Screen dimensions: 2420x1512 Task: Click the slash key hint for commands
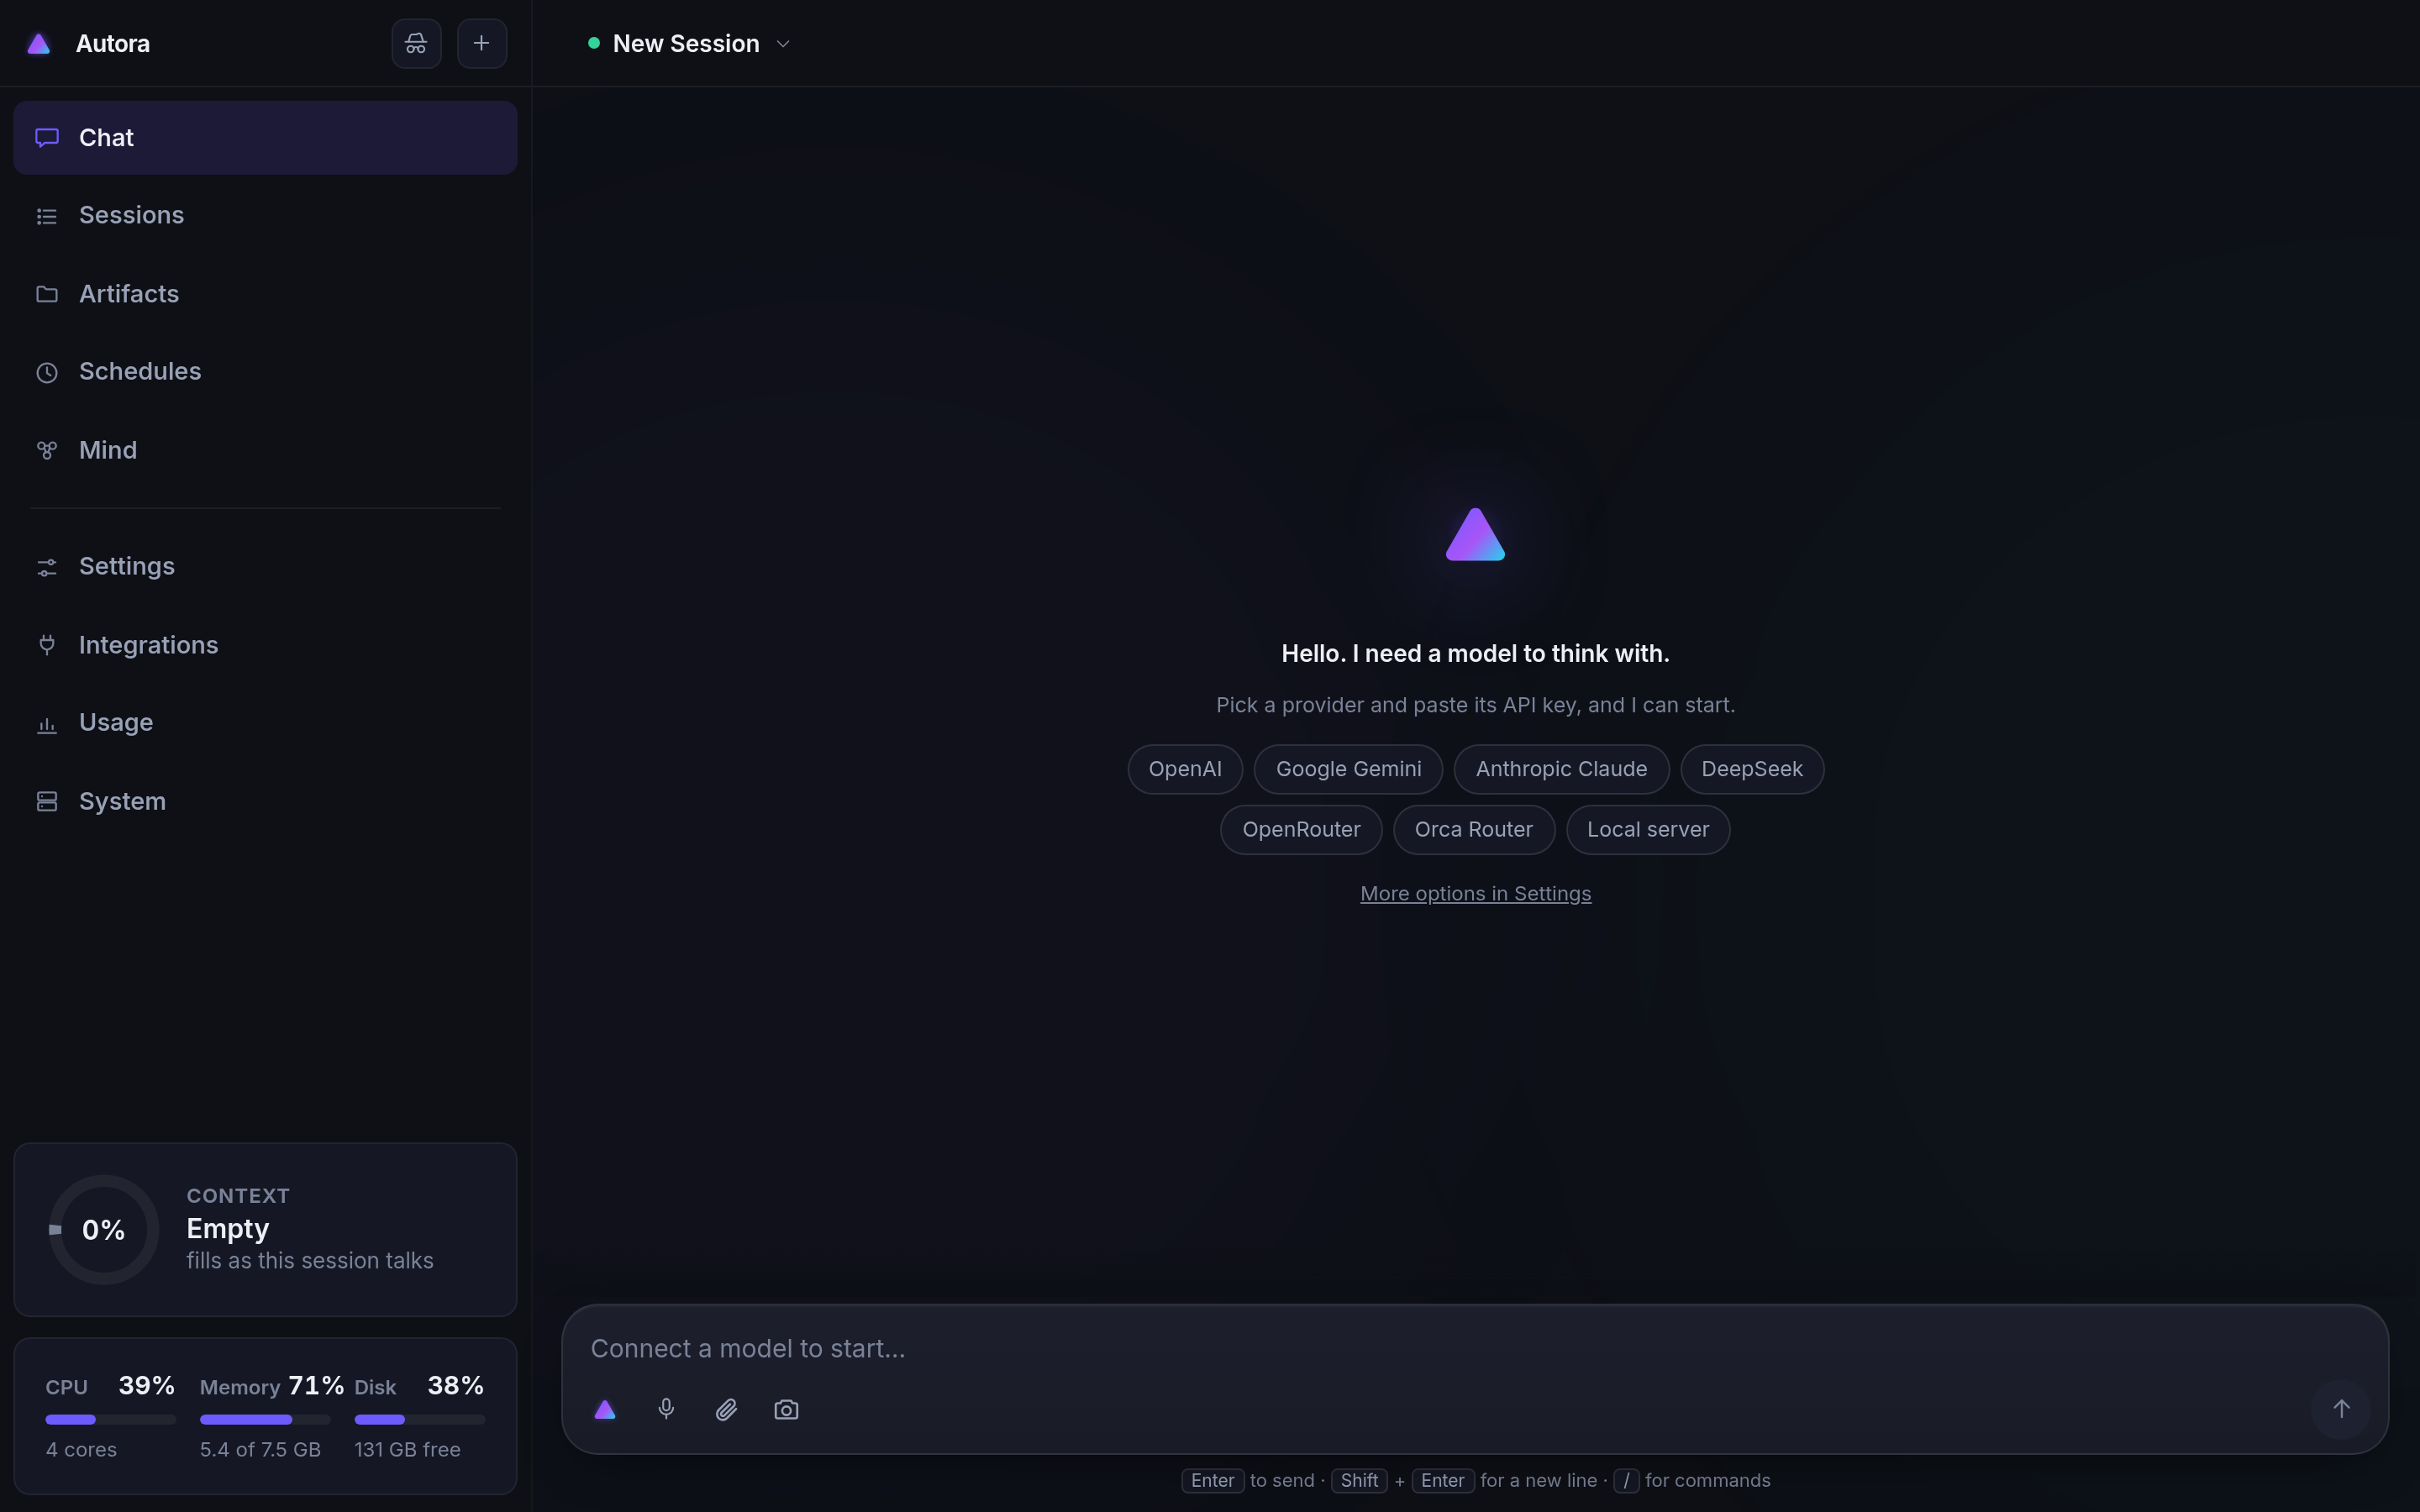coord(1626,1481)
